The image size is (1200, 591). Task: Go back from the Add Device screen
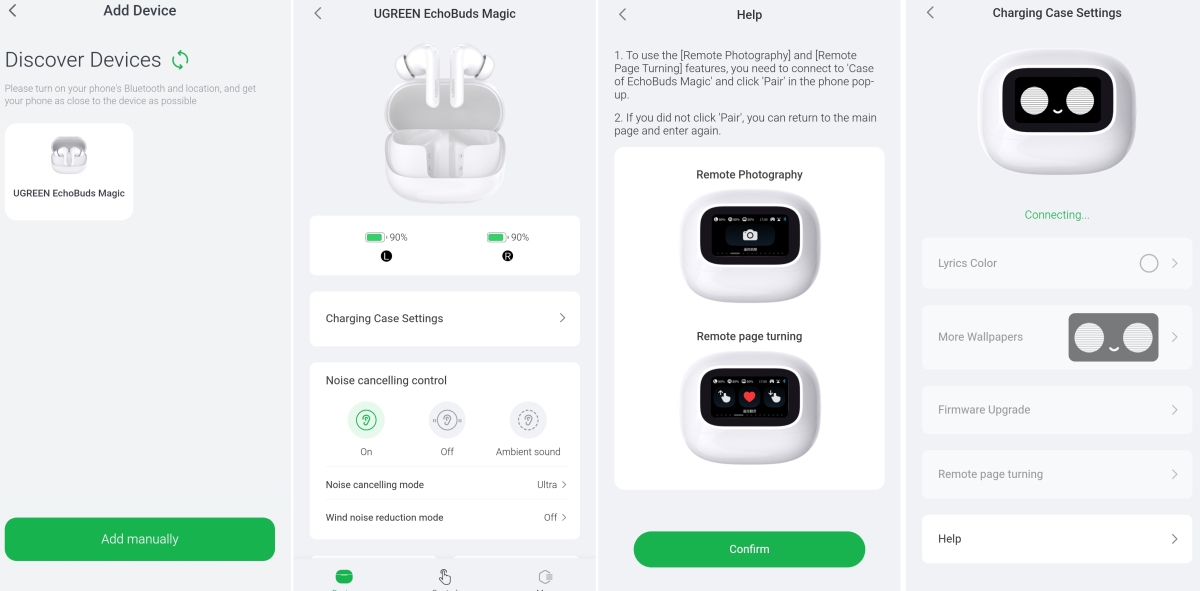click(x=12, y=11)
